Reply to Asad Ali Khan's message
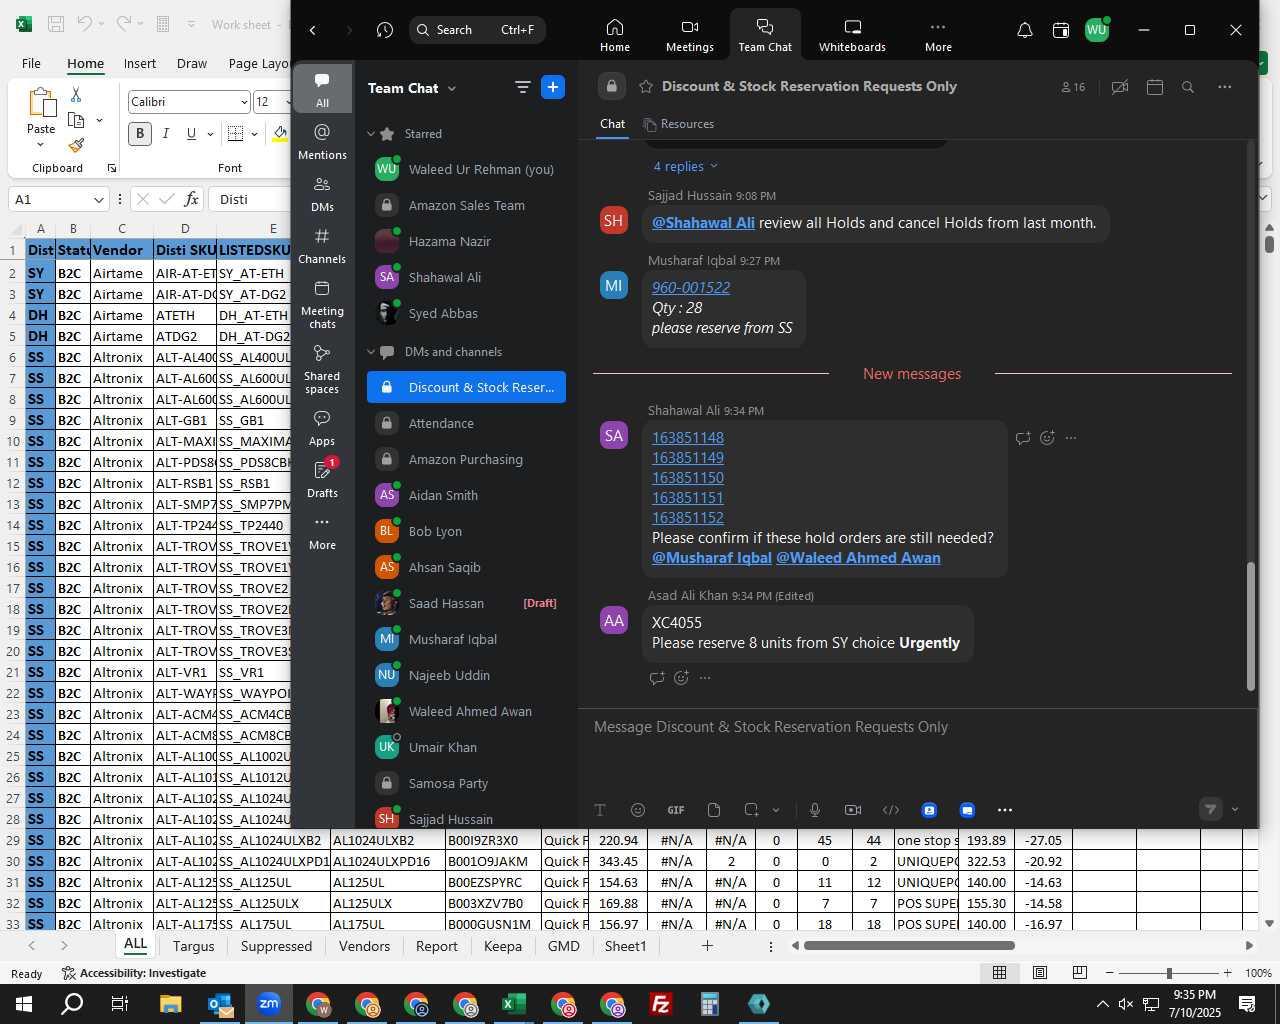 pyautogui.click(x=657, y=677)
